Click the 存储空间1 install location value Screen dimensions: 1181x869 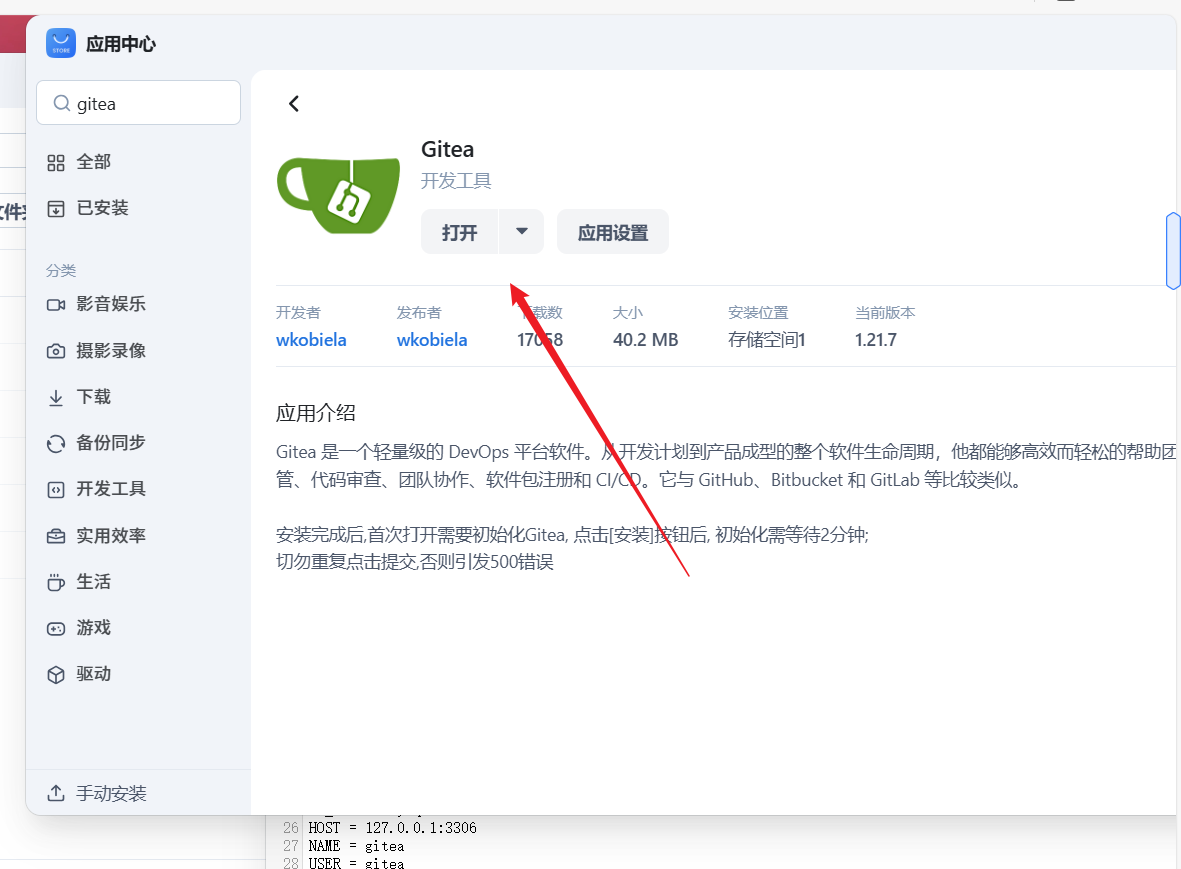(767, 340)
